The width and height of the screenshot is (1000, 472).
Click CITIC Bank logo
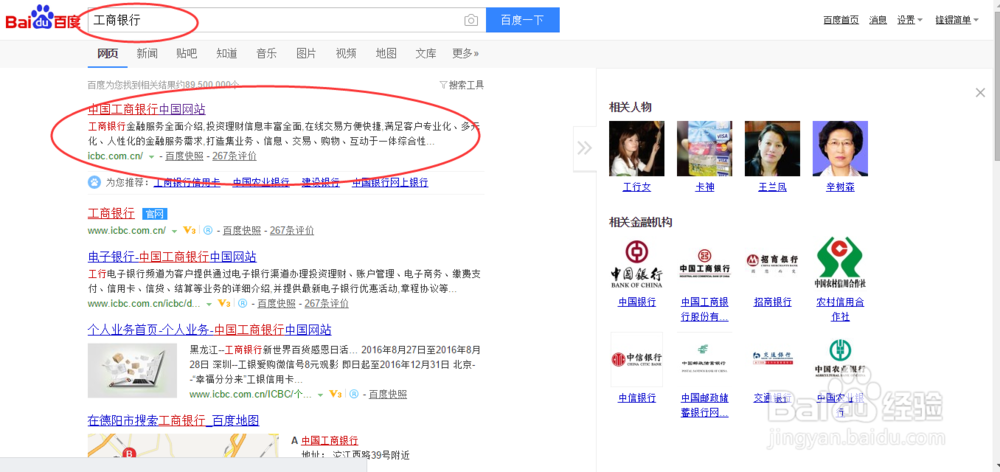click(636, 359)
